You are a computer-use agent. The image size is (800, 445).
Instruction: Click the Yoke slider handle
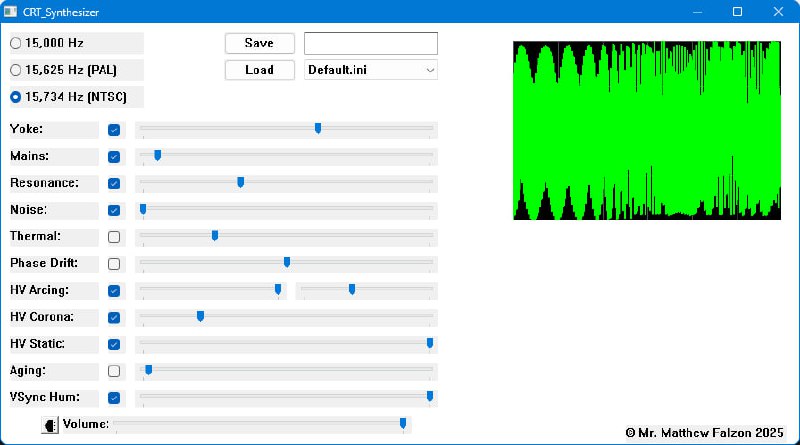[x=318, y=128]
